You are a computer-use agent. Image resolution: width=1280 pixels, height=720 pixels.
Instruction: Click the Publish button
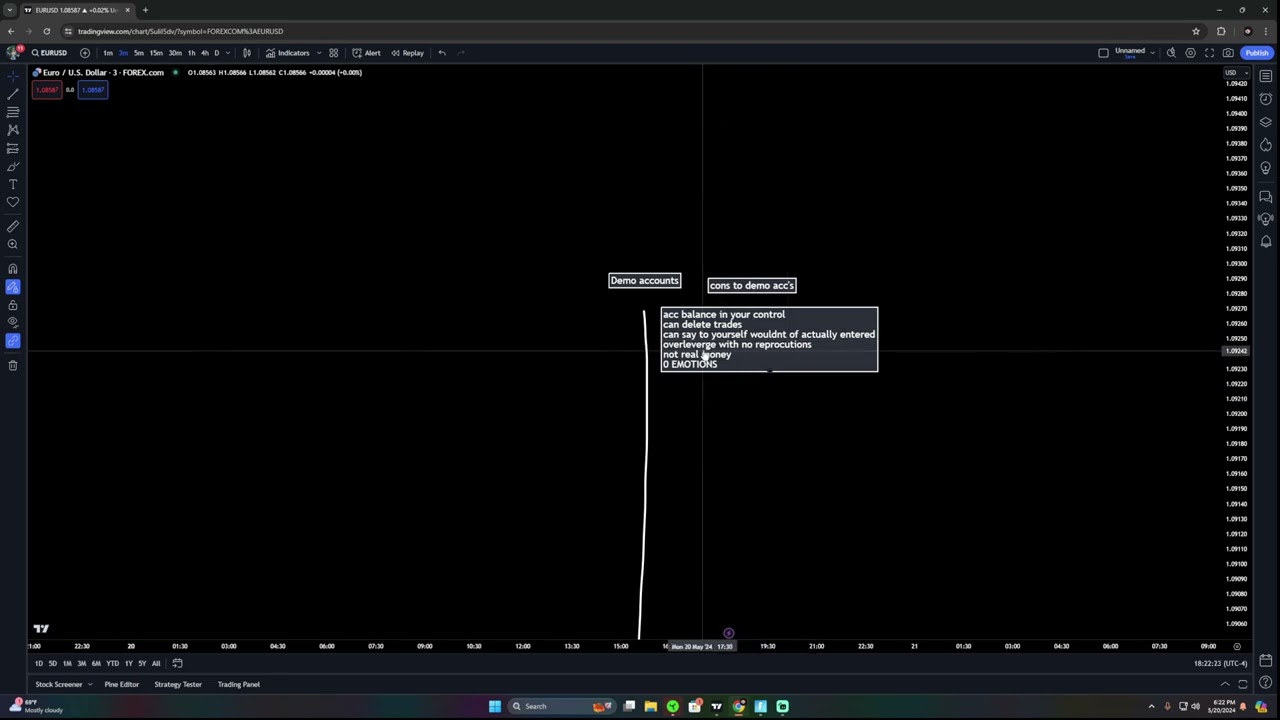[x=1256, y=53]
